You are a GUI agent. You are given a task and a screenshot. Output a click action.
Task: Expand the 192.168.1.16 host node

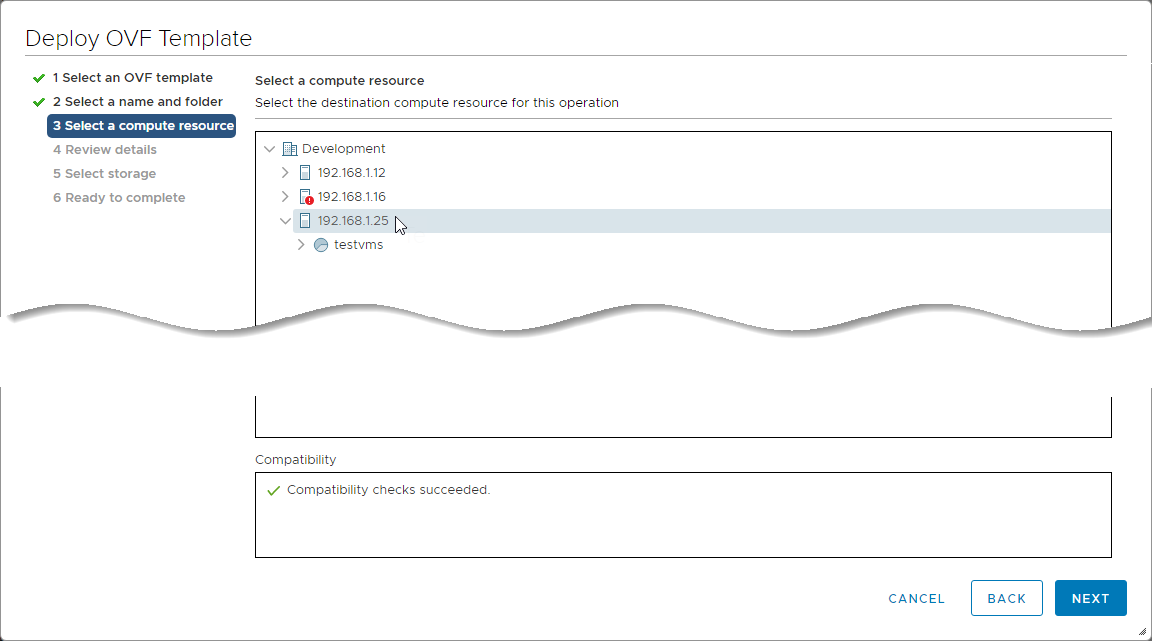coord(285,197)
